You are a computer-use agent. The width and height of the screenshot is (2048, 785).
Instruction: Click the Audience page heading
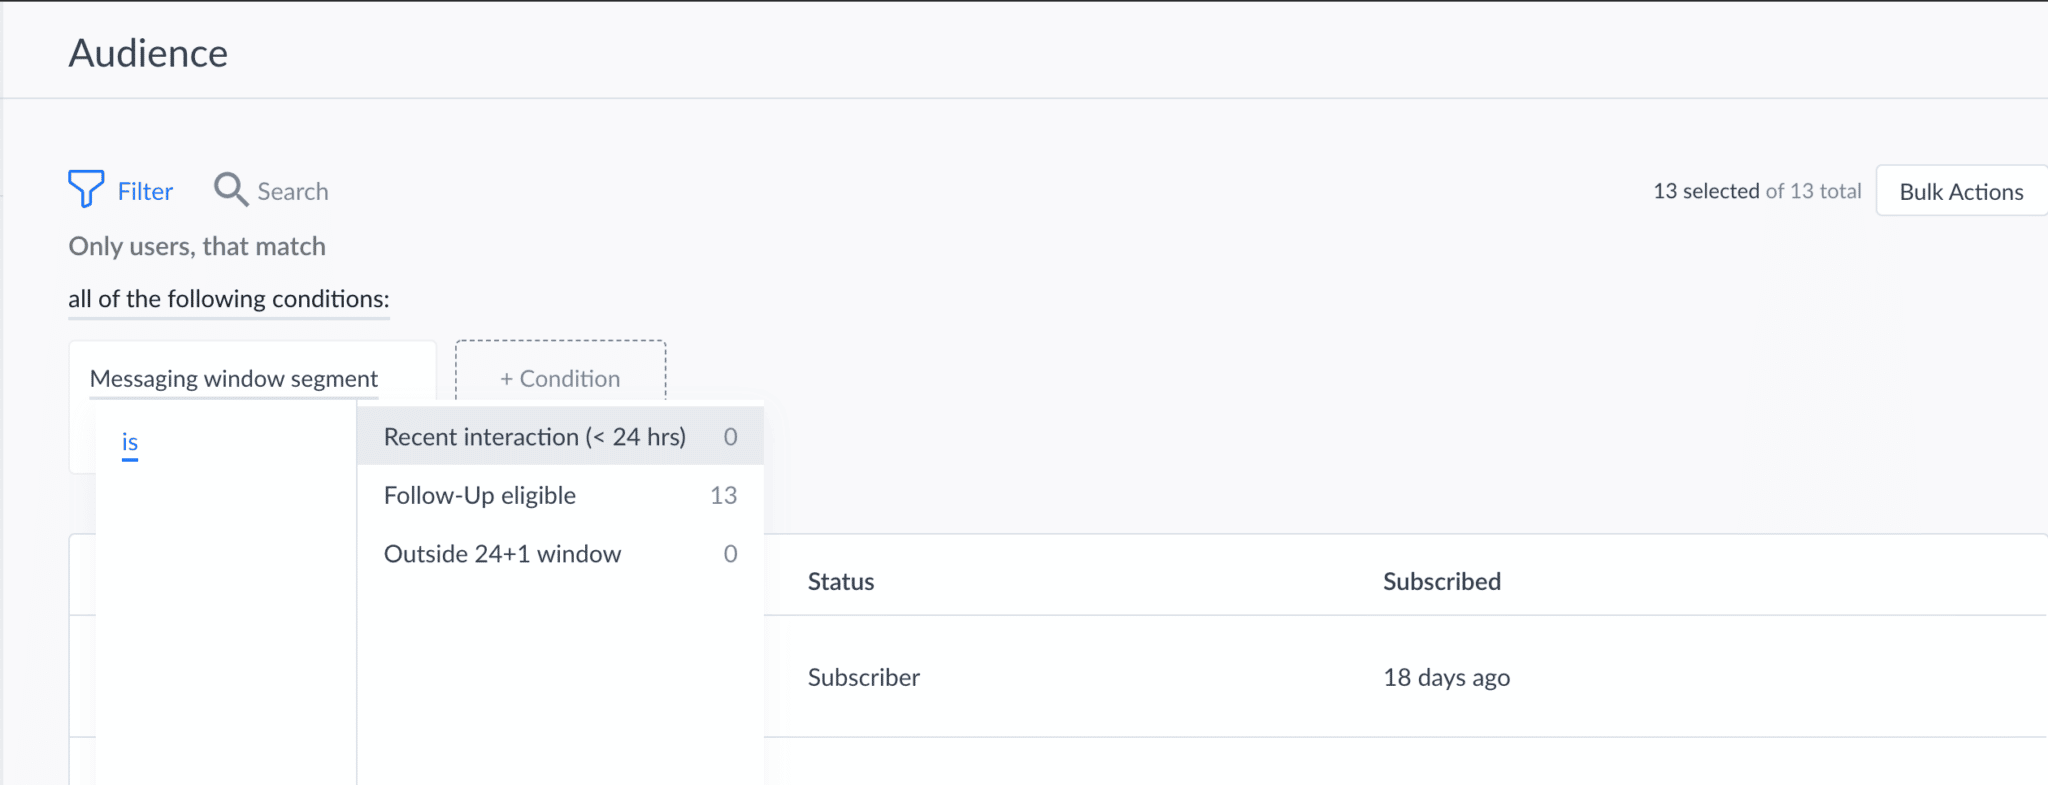pyautogui.click(x=148, y=53)
